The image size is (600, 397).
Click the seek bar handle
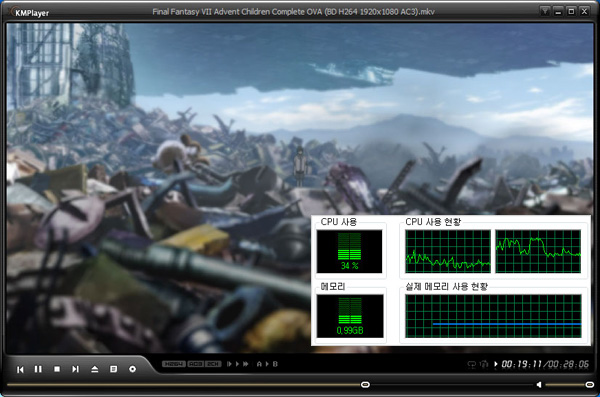point(365,384)
